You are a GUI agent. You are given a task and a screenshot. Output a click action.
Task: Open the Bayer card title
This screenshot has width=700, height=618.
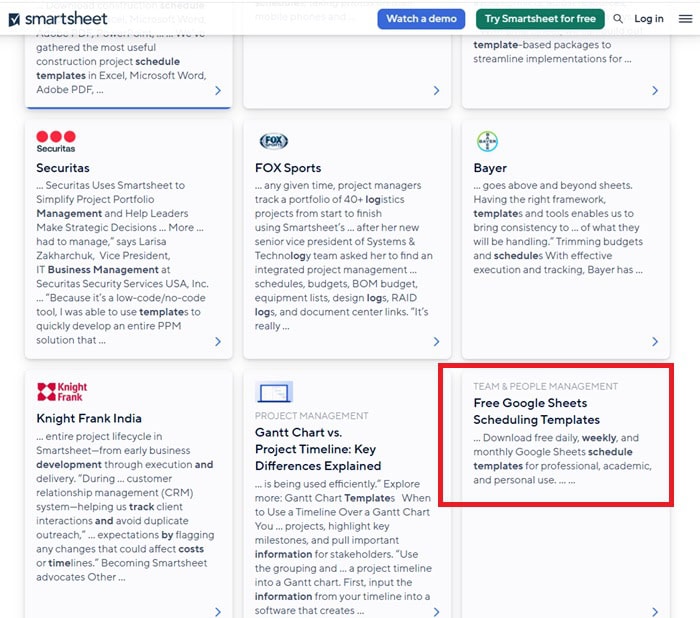490,168
